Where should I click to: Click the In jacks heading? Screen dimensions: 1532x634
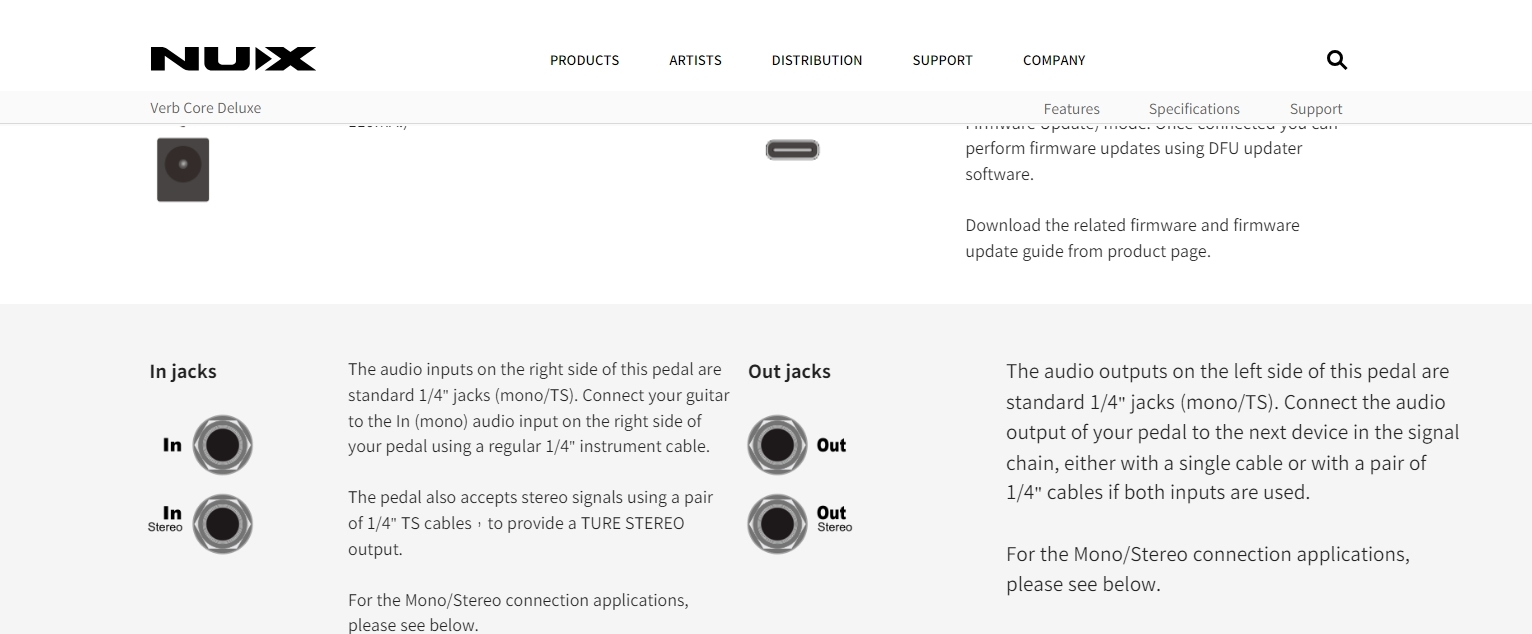point(183,371)
